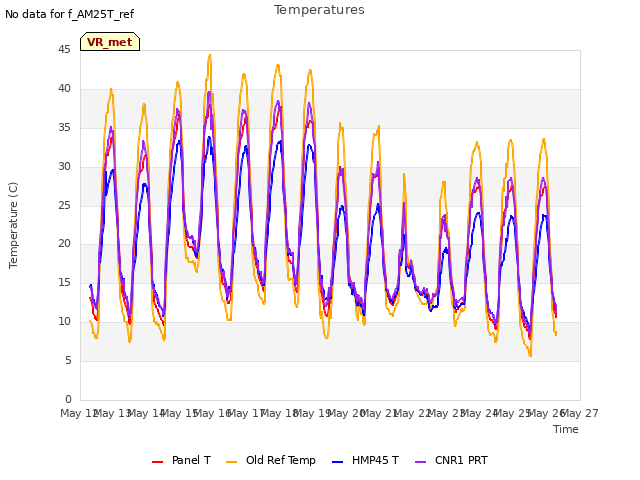Click the y-axis label 20
Screen dimensions: 640x480
tap(64, 244)
